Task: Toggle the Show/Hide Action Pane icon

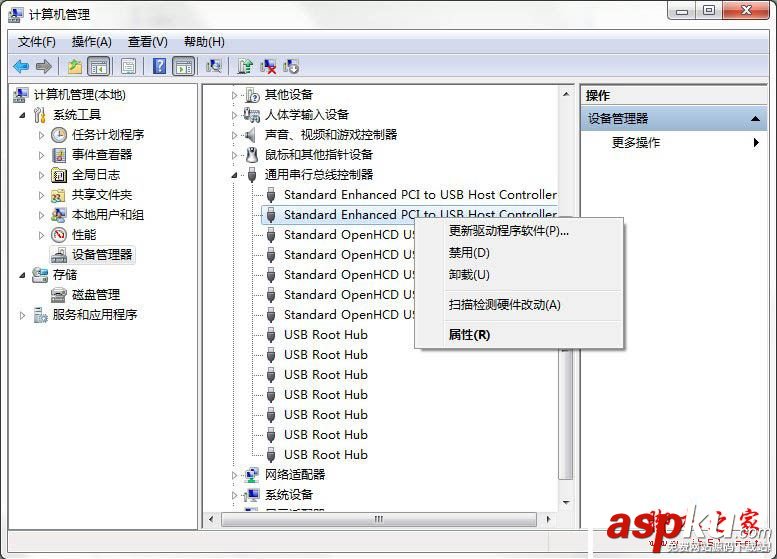Action: coord(184,66)
